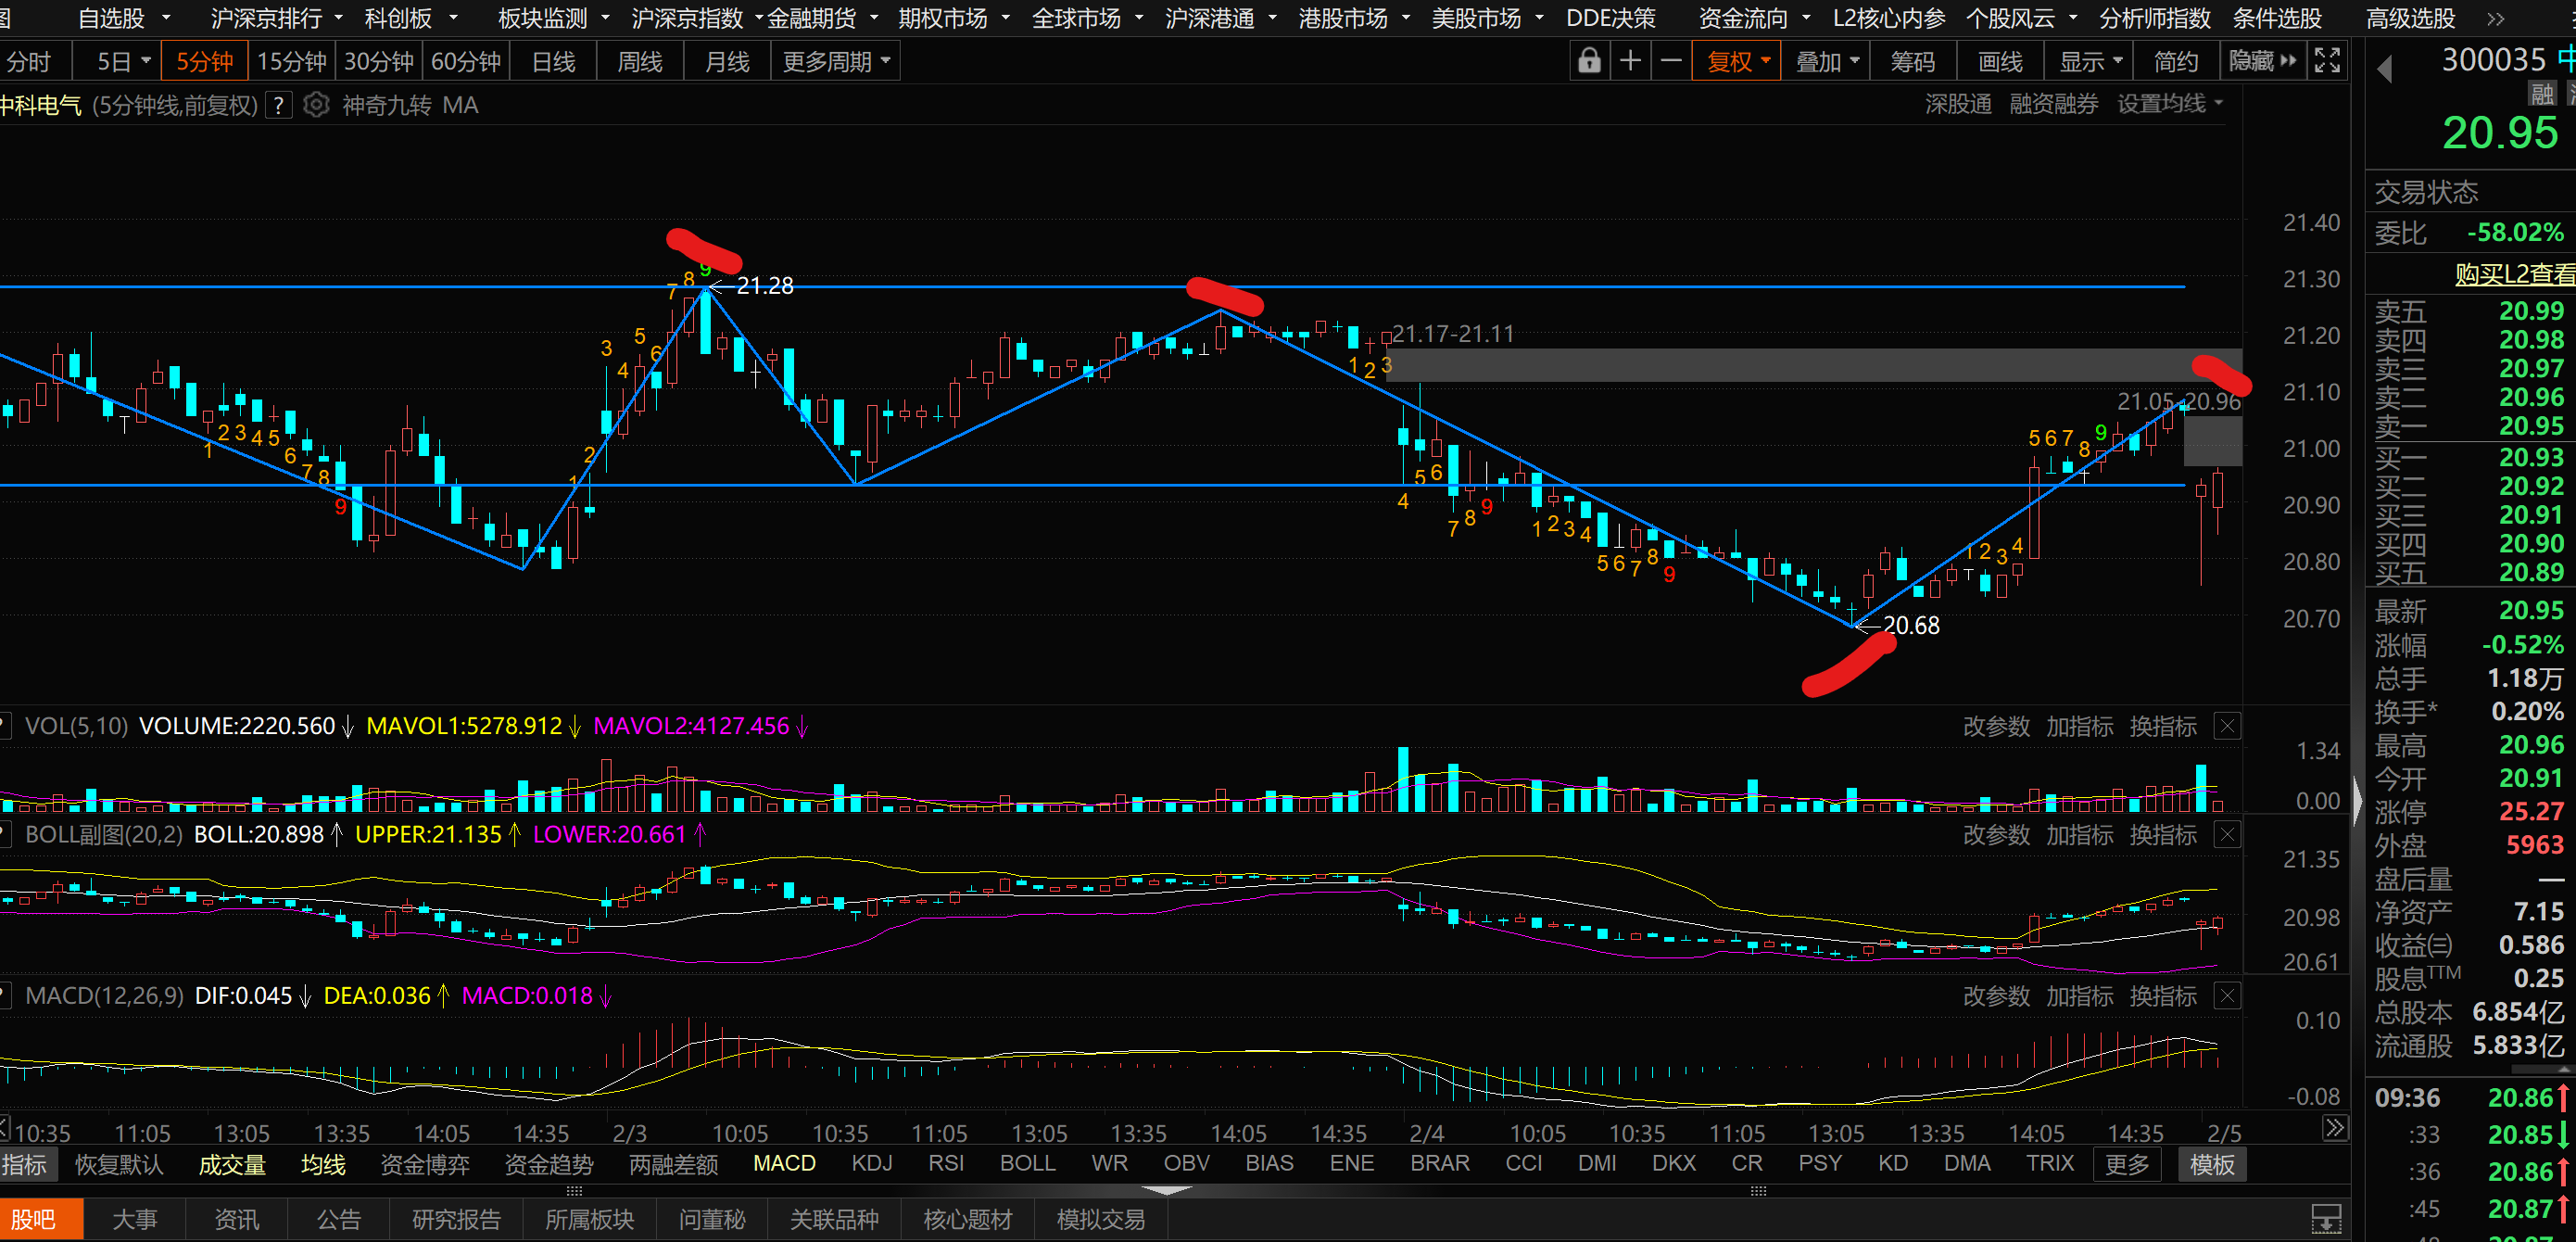Open the 研究报告 tab
2576x1242 pixels.
(456, 1219)
